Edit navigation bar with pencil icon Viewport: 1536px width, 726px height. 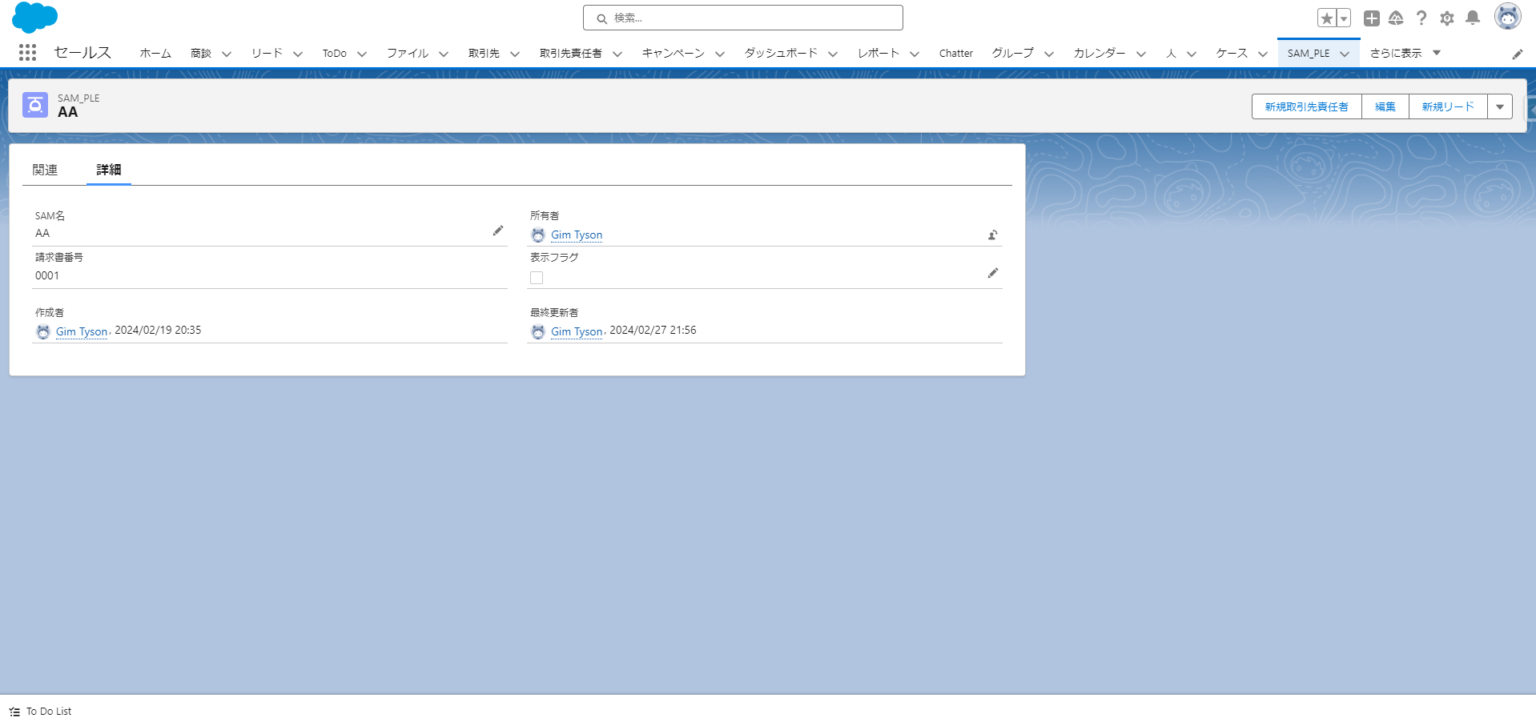point(1517,54)
